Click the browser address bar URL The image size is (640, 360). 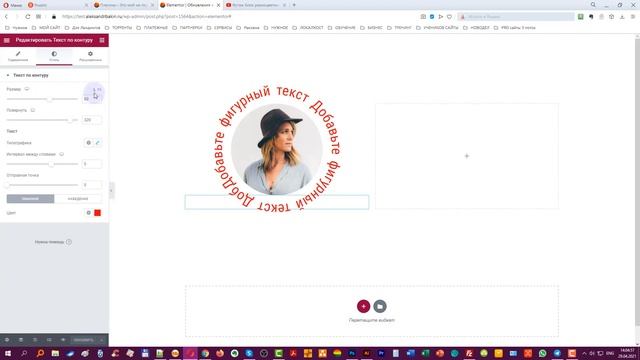[x=147, y=17]
